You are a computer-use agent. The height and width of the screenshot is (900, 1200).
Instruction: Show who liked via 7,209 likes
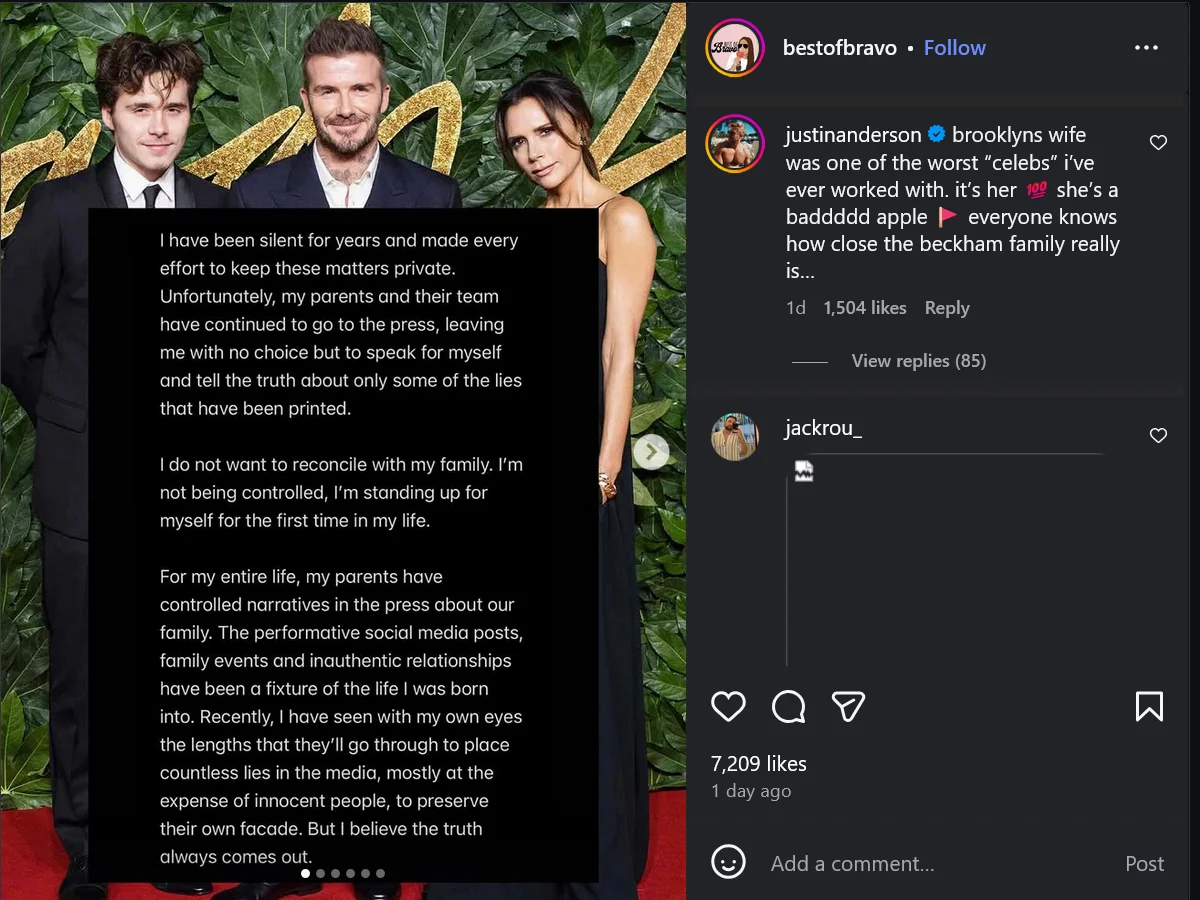click(x=759, y=764)
